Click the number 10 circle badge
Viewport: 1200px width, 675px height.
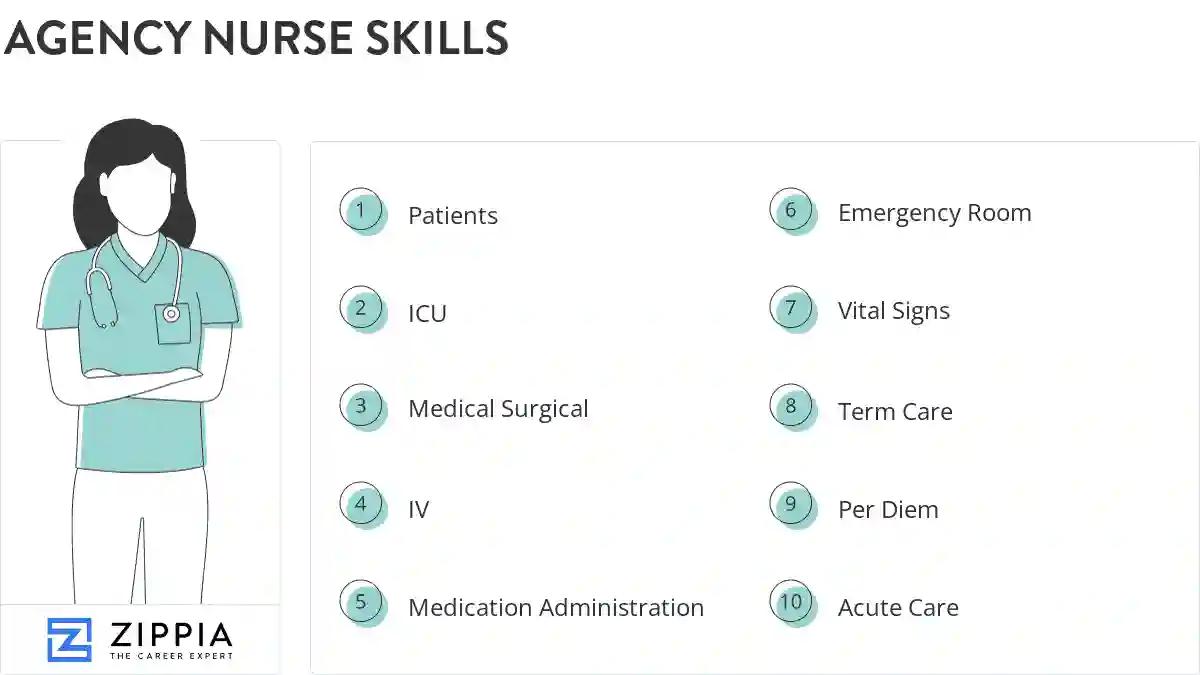(x=791, y=603)
